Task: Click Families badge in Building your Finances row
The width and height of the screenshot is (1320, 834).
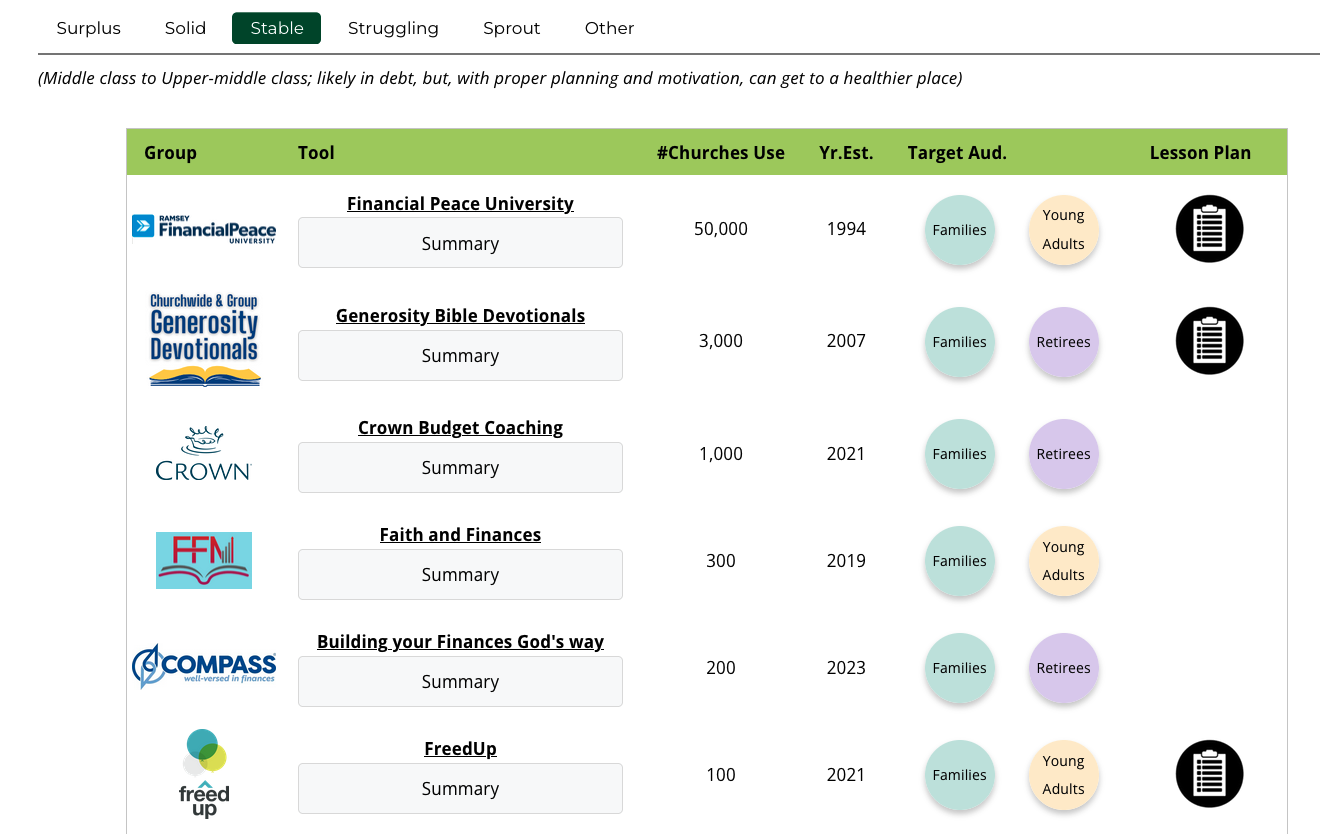Action: (960, 668)
